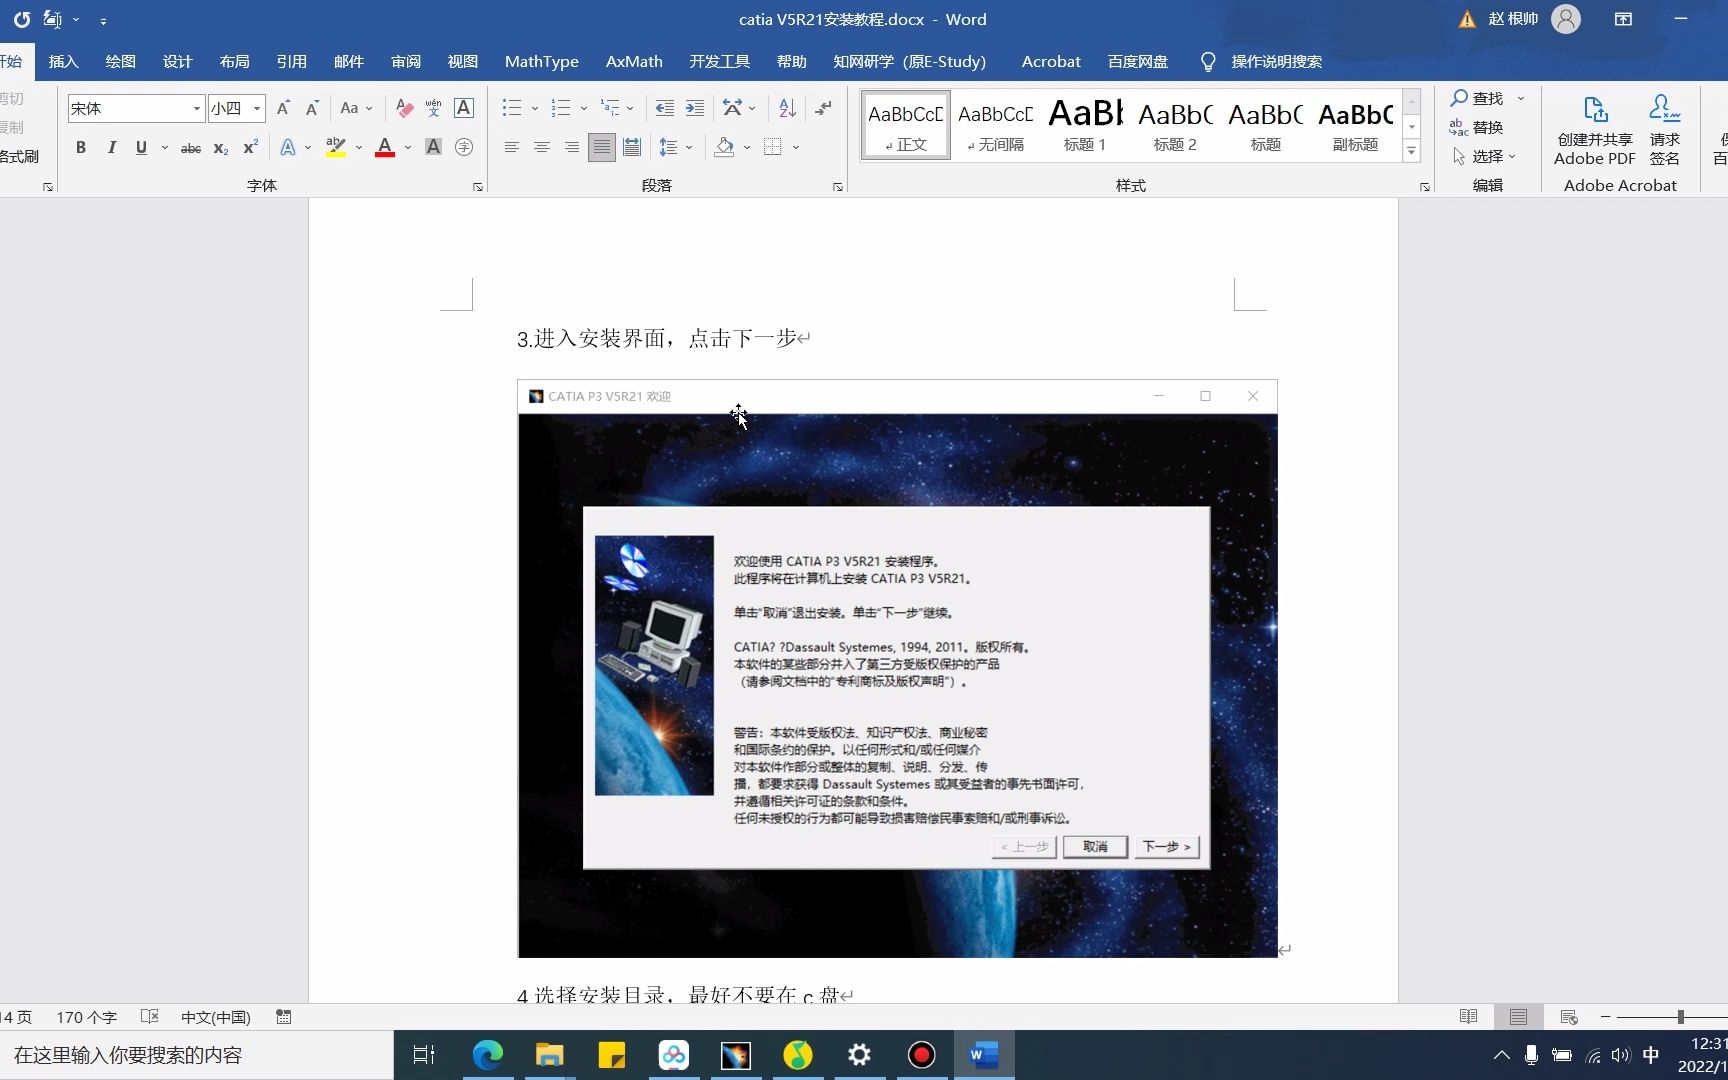Clear all formatting with eraser icon
Screen dimensions: 1728x1080
click(x=404, y=108)
